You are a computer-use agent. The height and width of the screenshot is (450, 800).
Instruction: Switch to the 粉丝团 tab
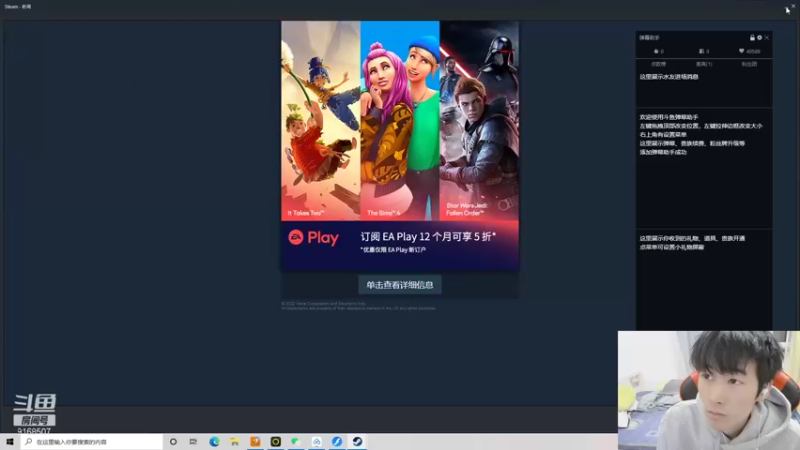[749, 64]
